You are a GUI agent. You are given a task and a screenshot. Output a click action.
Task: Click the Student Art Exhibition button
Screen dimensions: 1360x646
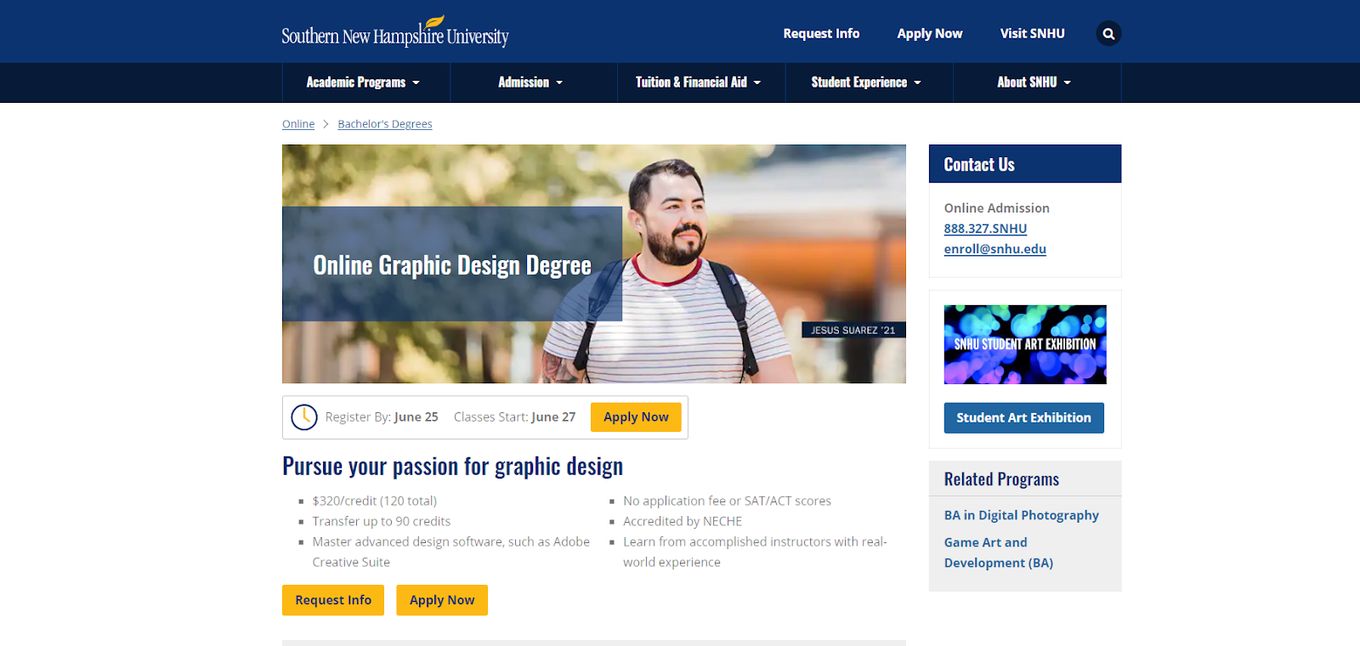point(1024,418)
